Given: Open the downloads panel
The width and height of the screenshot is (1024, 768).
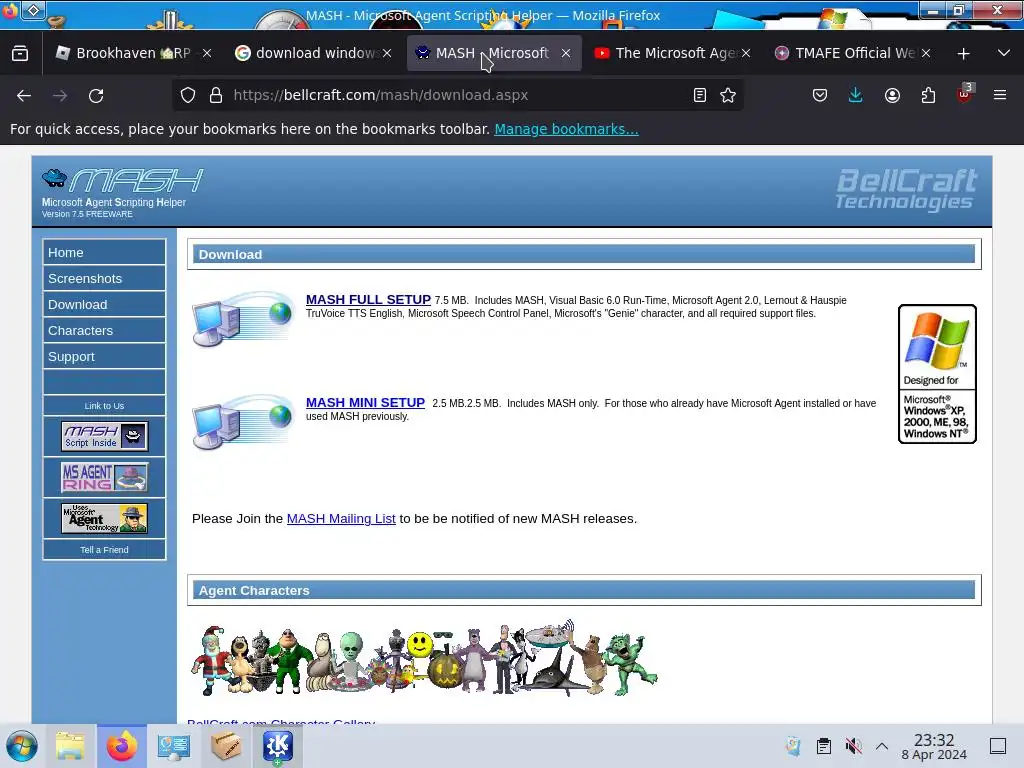Looking at the screenshot, I should pos(856,95).
